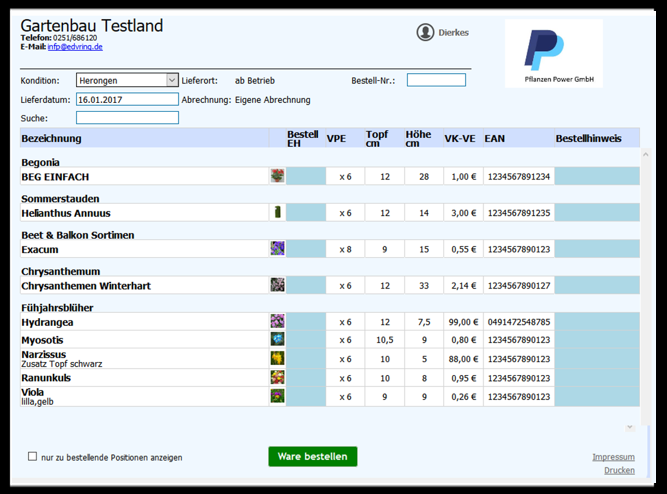The image size is (667, 494).
Task: Click the Pflanzen Power GmbH logo
Action: (x=553, y=53)
